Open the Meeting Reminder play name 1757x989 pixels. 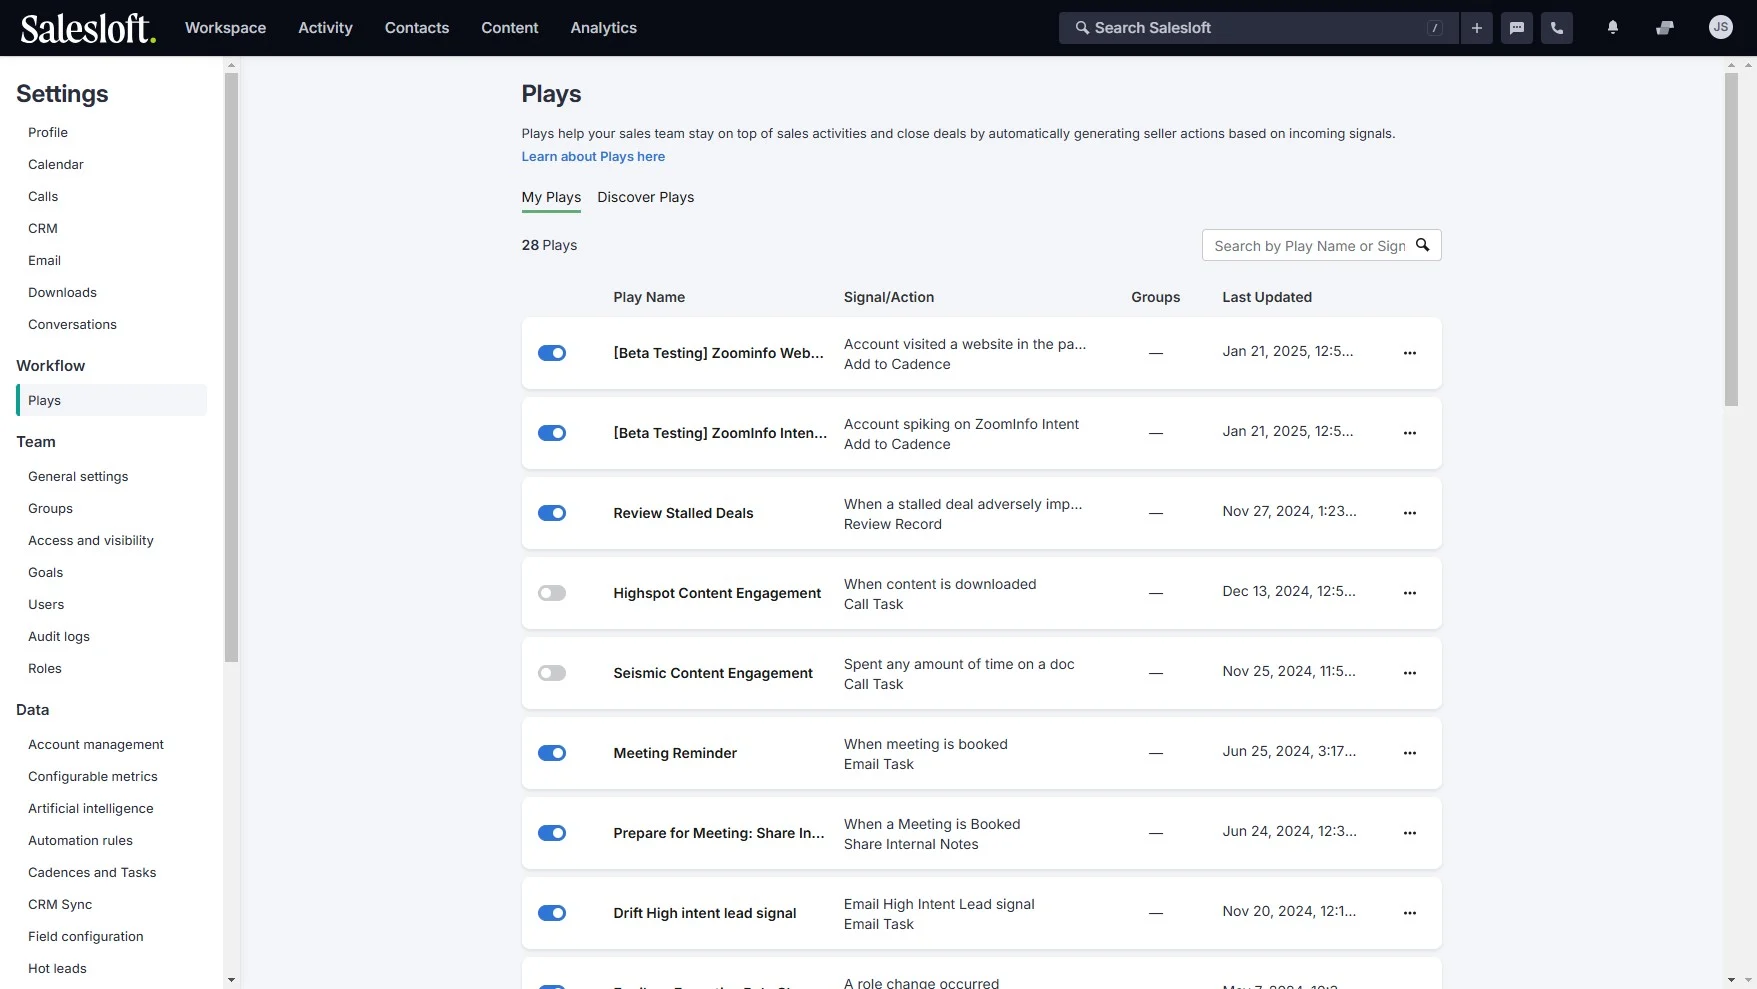[675, 753]
